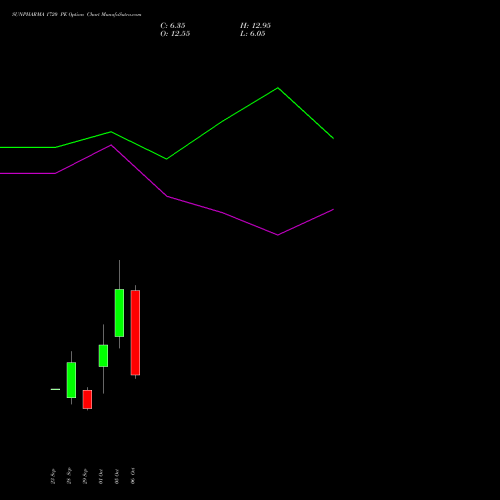Click the green candlestick above the 28 Sep label
500x500 pixels.
(71, 380)
